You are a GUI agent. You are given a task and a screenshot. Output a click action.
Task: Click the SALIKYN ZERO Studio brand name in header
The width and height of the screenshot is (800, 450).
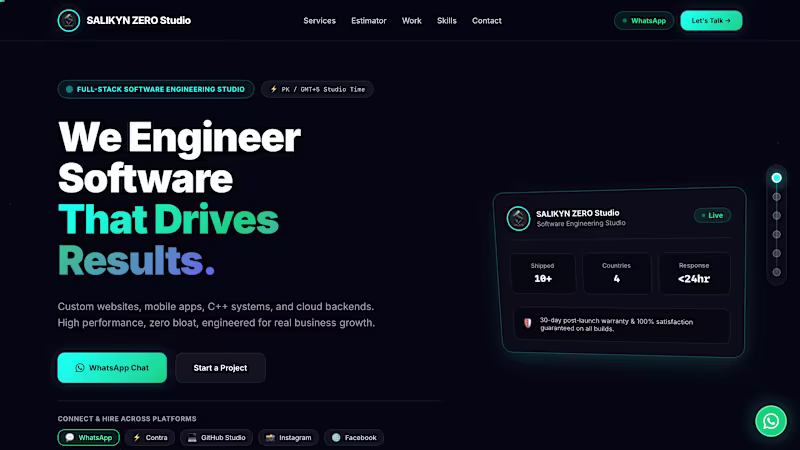(138, 20)
